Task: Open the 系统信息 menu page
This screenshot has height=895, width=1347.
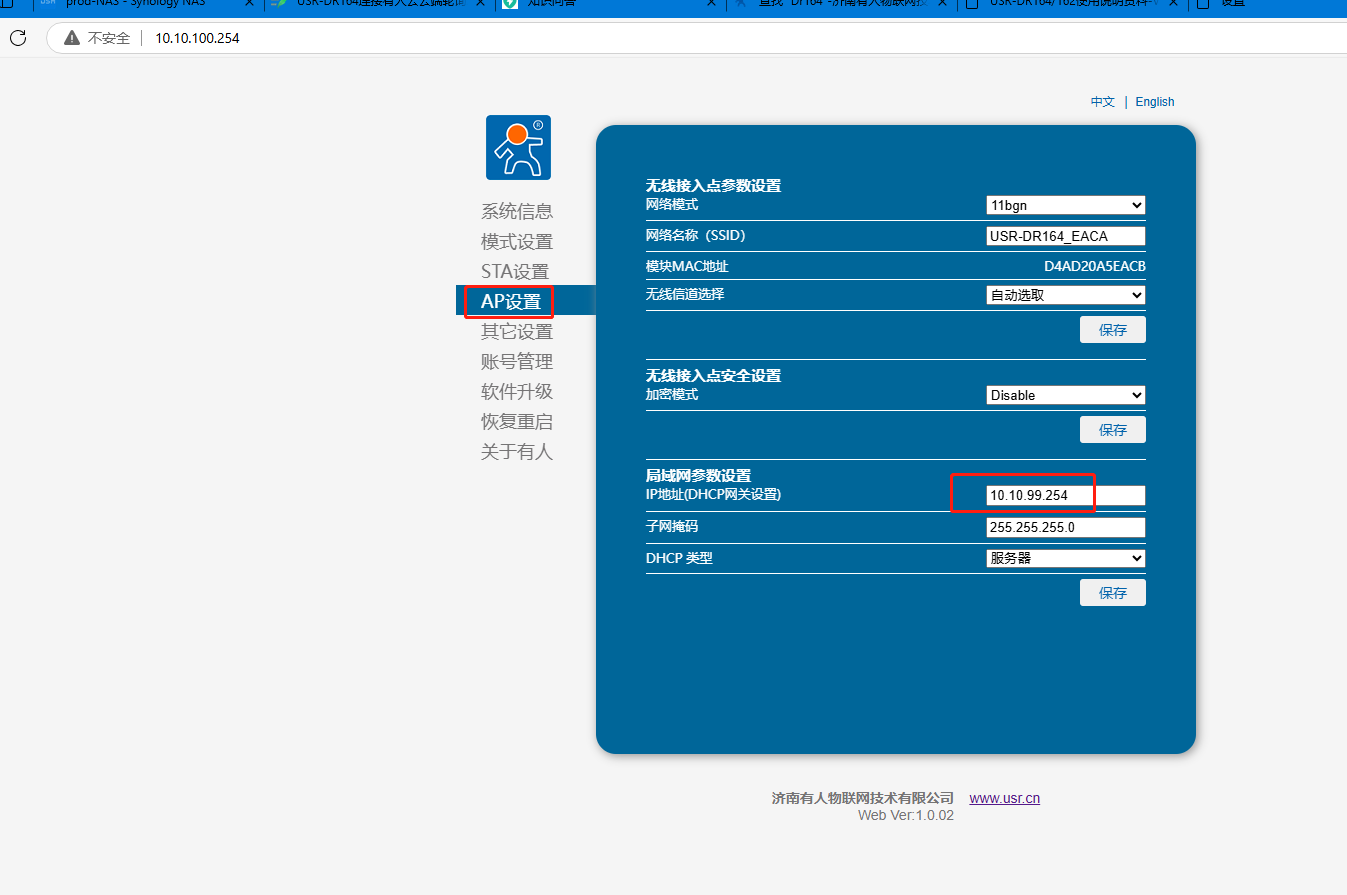Action: point(517,211)
